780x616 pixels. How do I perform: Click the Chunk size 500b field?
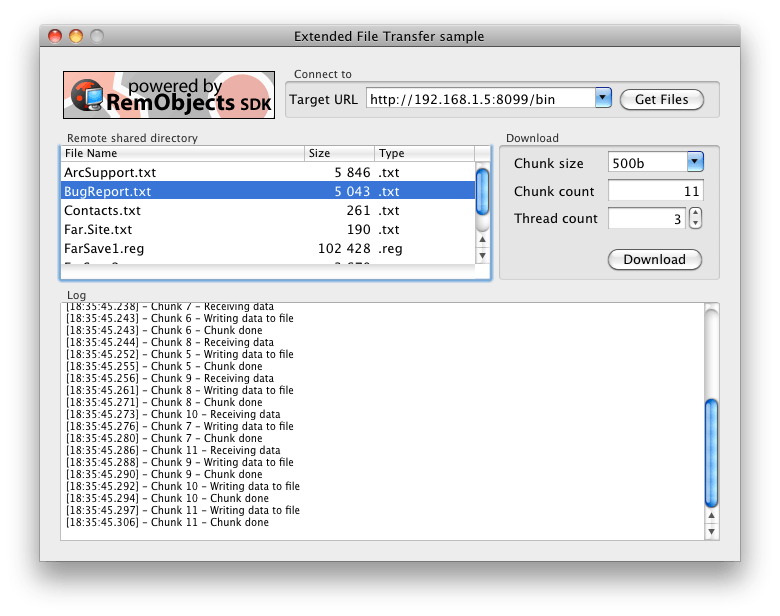coord(648,163)
